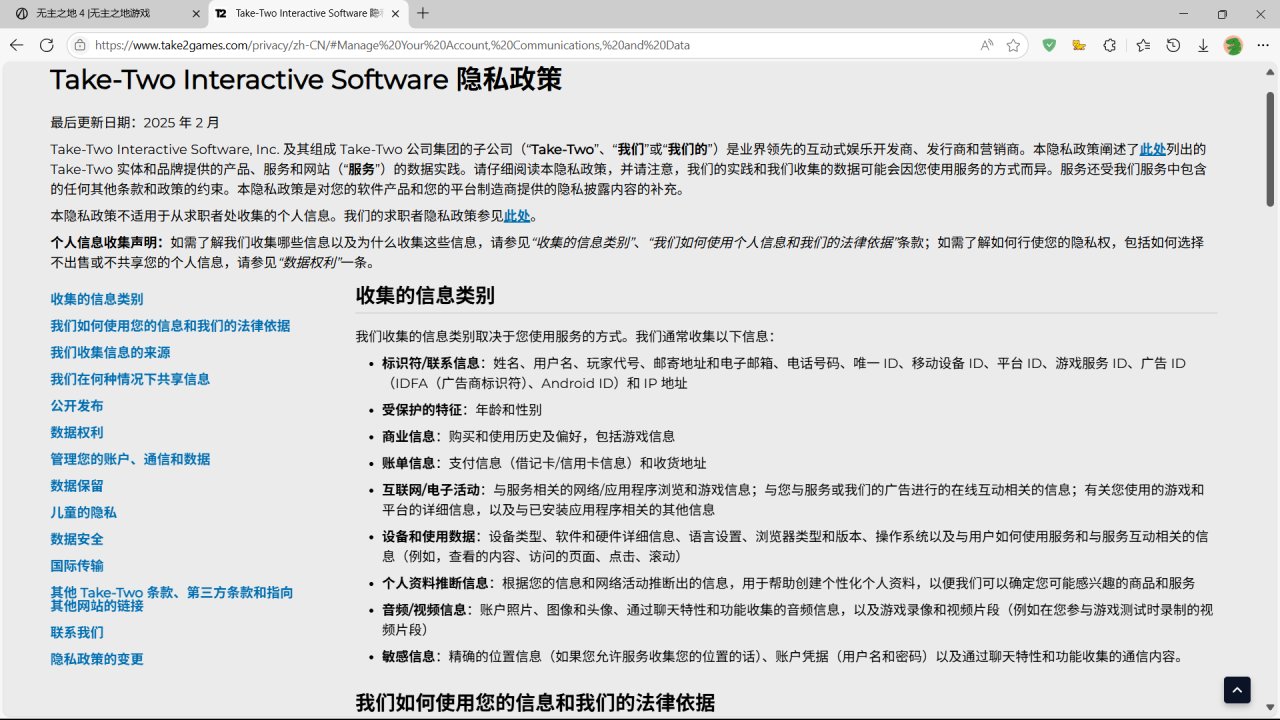Refresh the current page

(x=46, y=45)
